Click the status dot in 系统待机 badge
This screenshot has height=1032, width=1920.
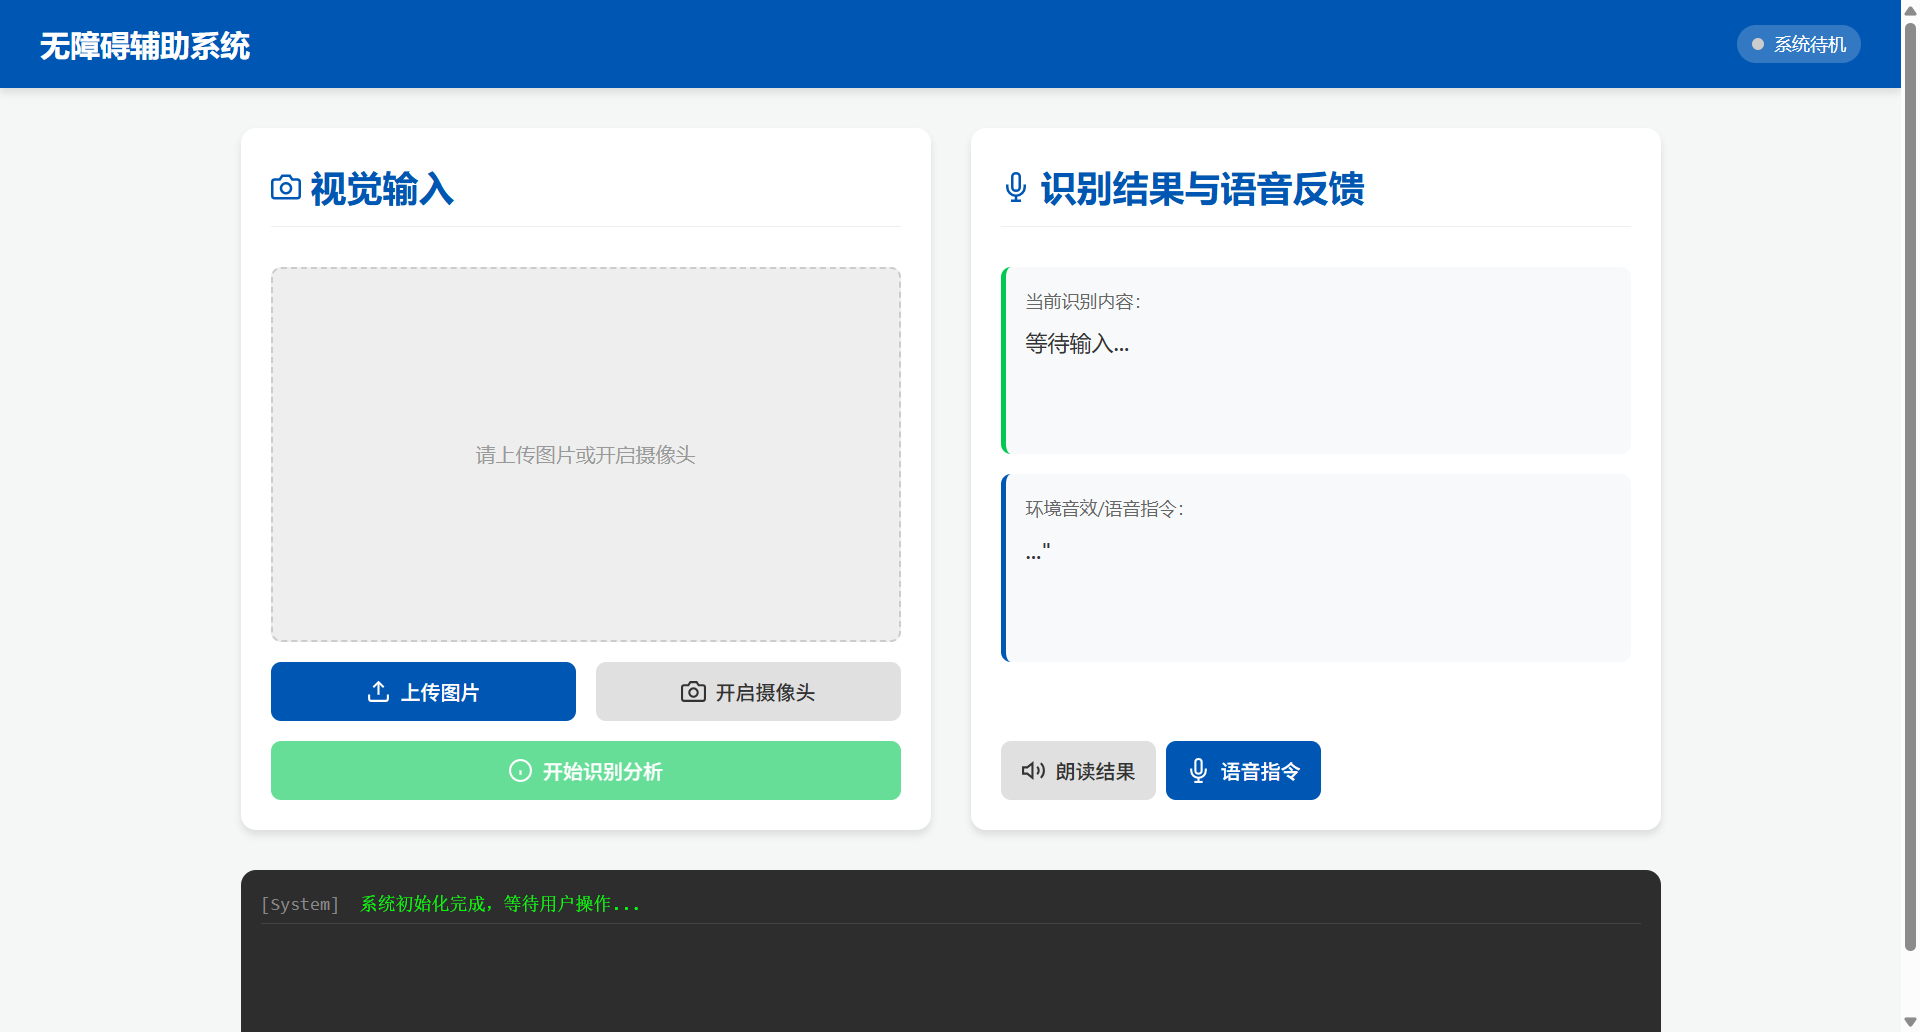(1757, 43)
